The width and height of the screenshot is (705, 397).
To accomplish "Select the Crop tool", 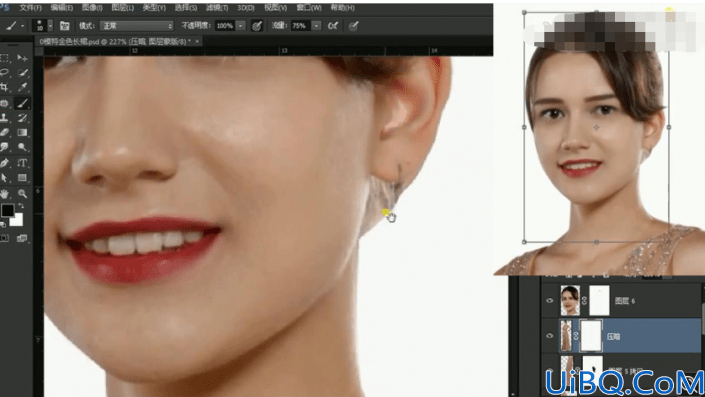I will pos(5,87).
